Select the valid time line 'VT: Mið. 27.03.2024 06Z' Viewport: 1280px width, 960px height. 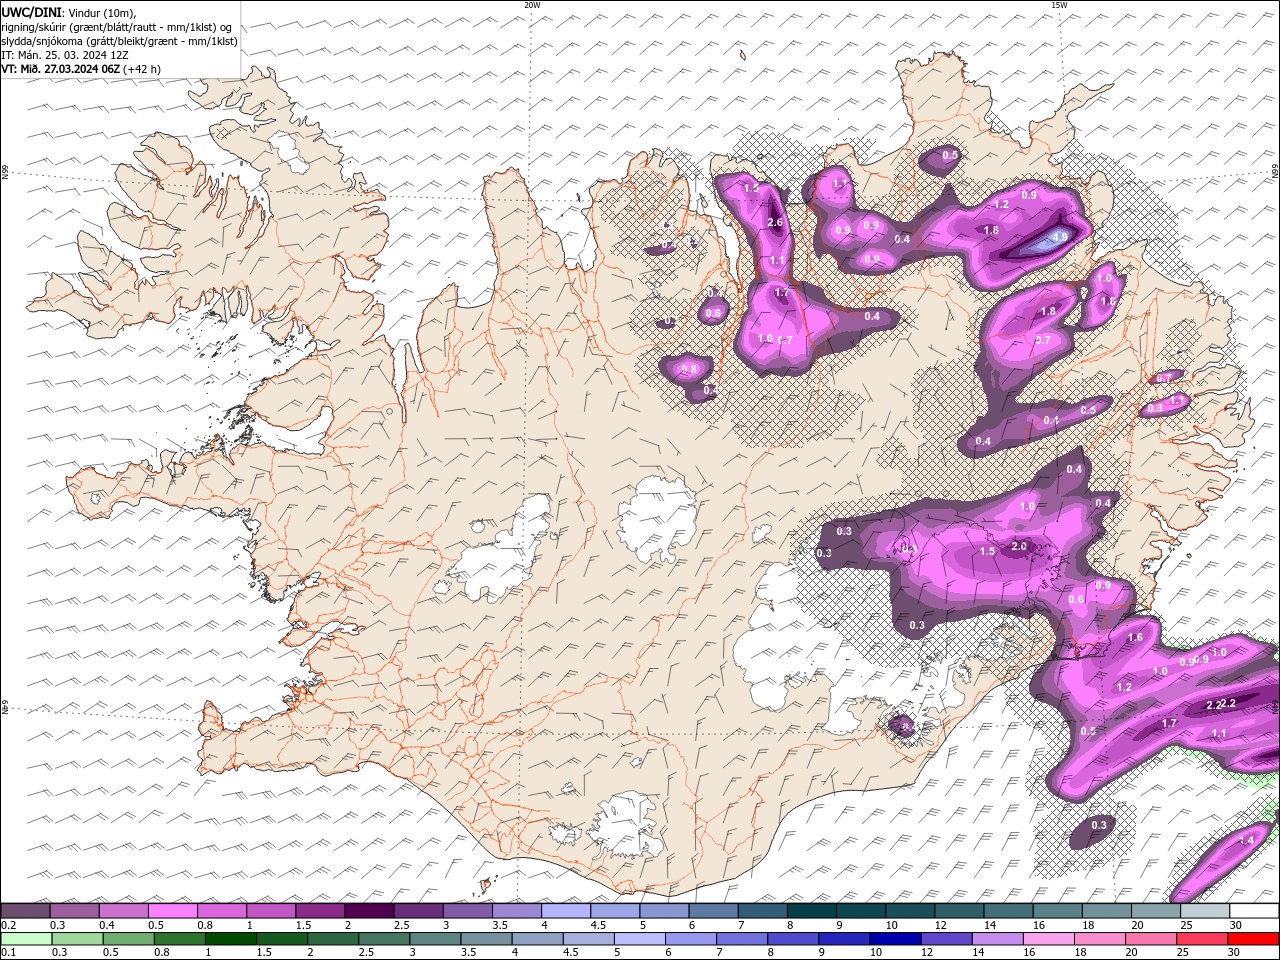[x=62, y=69]
